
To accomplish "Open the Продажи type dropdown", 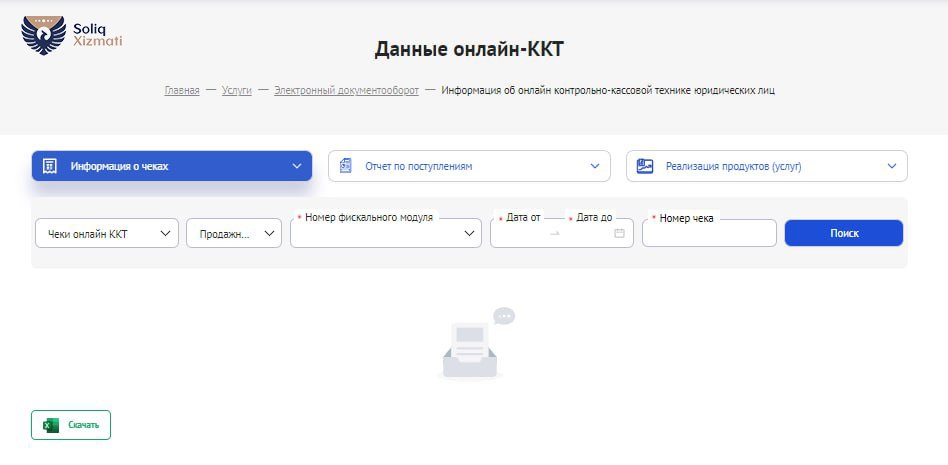I will 233,234.
